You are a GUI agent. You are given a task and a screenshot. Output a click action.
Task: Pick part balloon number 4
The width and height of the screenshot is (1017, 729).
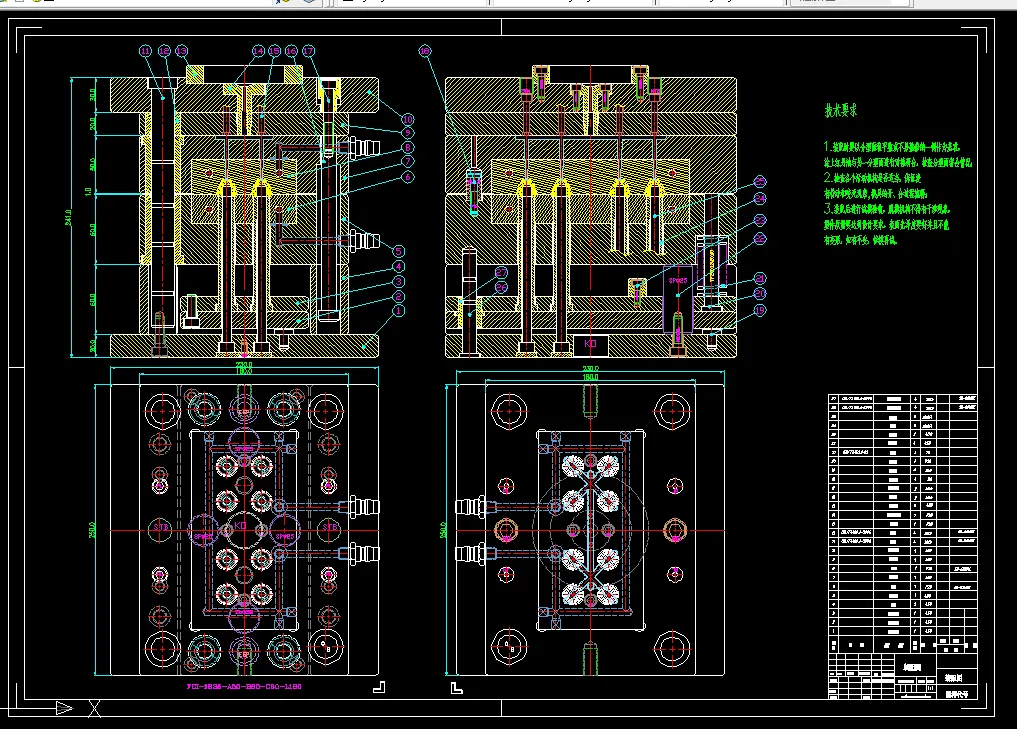point(399,267)
